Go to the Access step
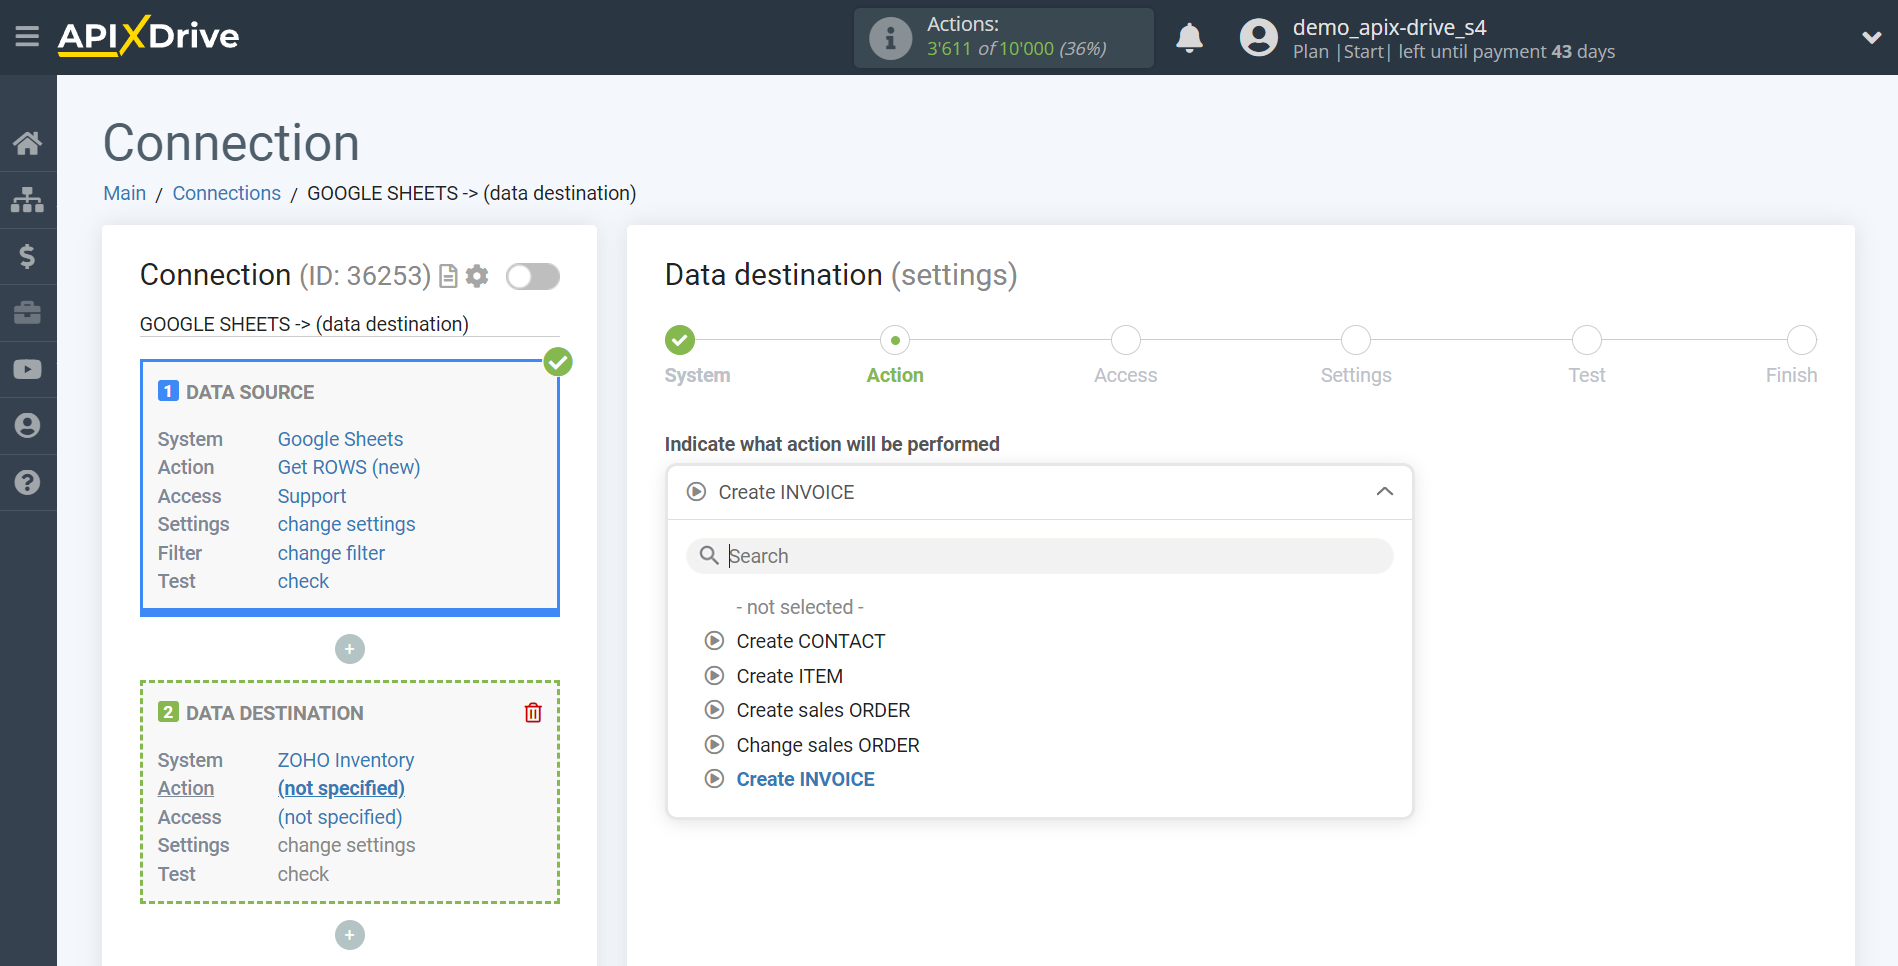Image resolution: width=1898 pixels, height=966 pixels. 1126,340
